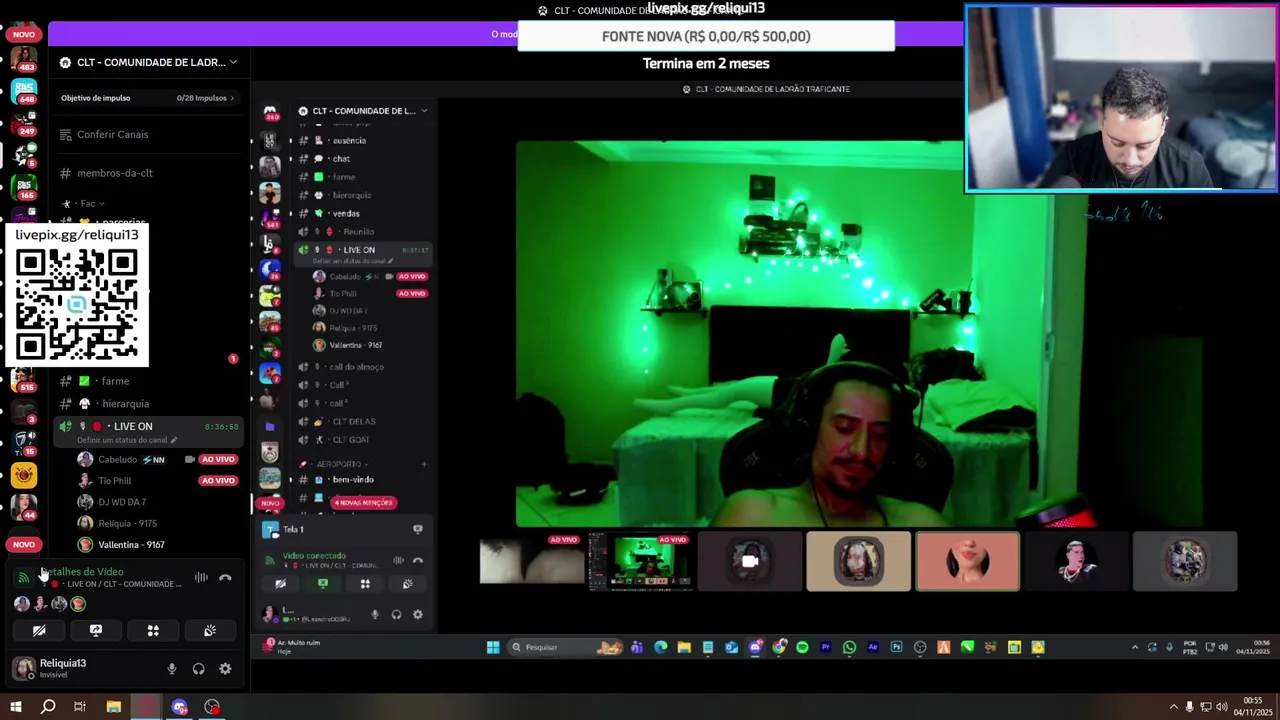1280x720 pixels.
Task: Open After Effects icon in streamed taskbar
Action: click(x=873, y=647)
